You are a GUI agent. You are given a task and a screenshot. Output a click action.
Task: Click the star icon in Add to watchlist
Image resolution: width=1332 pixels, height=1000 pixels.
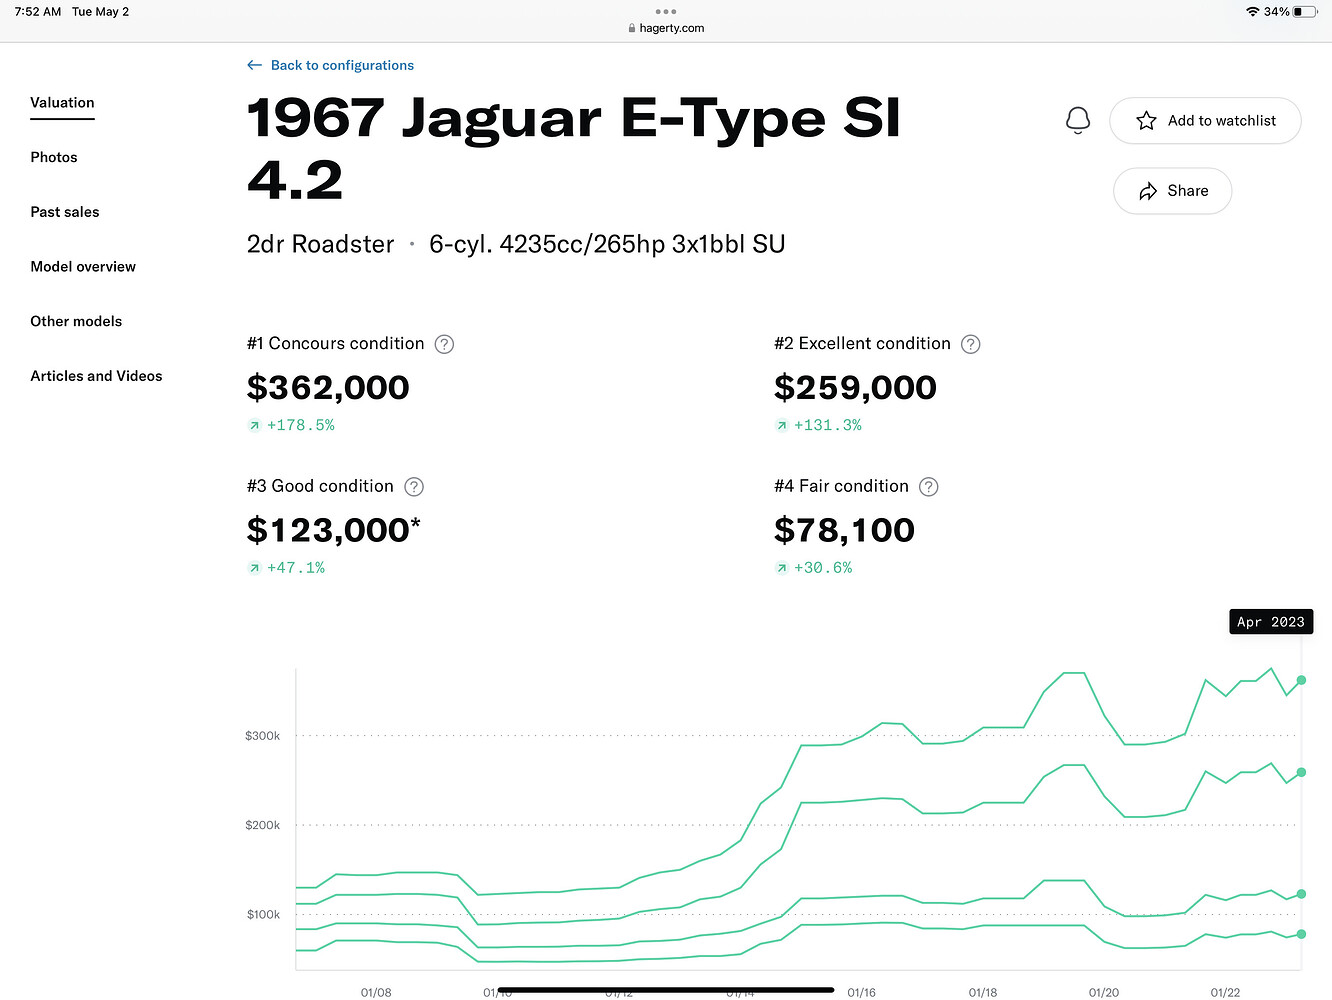tap(1146, 120)
